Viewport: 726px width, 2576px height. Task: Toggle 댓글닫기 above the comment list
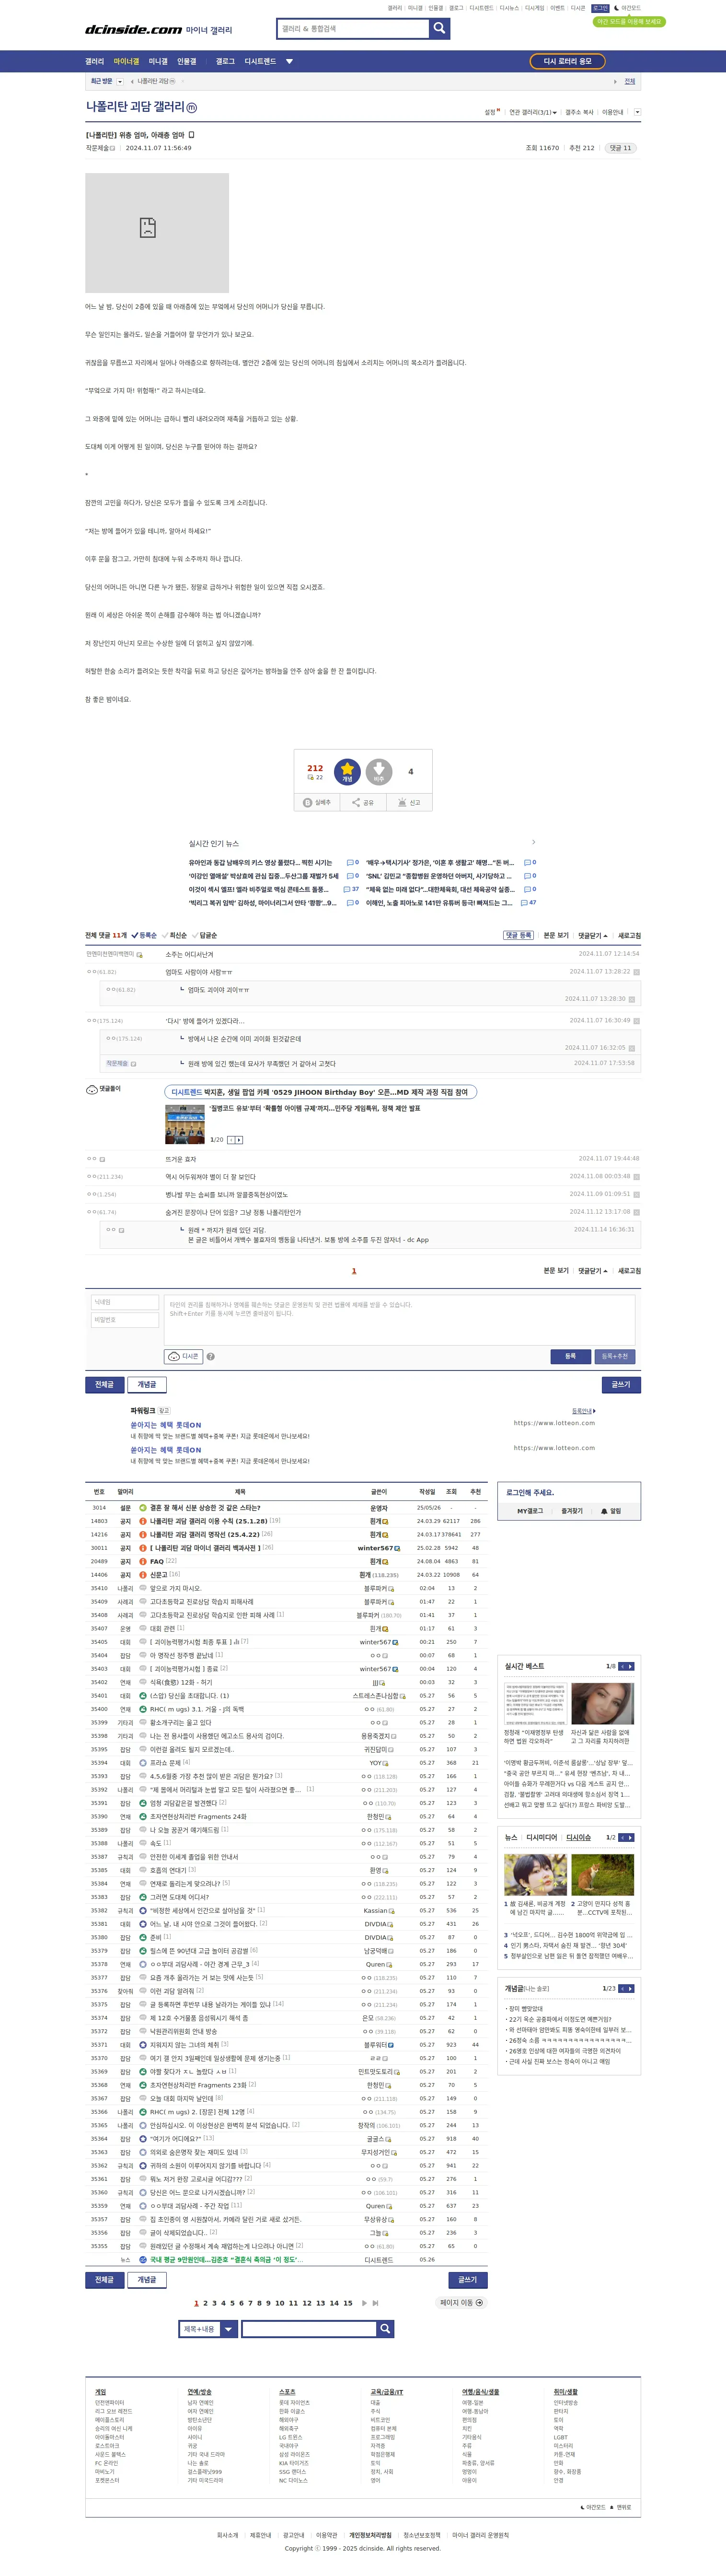click(592, 935)
